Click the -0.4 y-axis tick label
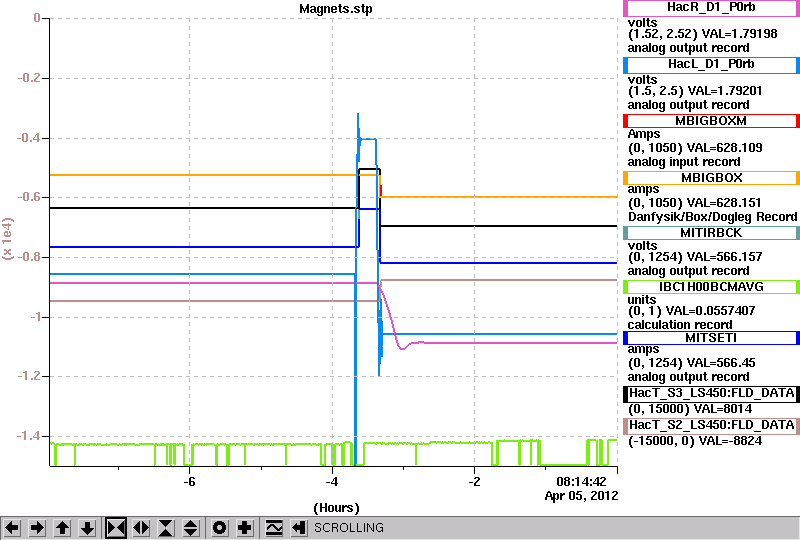Viewport: 800px width, 540px height. click(x=29, y=138)
